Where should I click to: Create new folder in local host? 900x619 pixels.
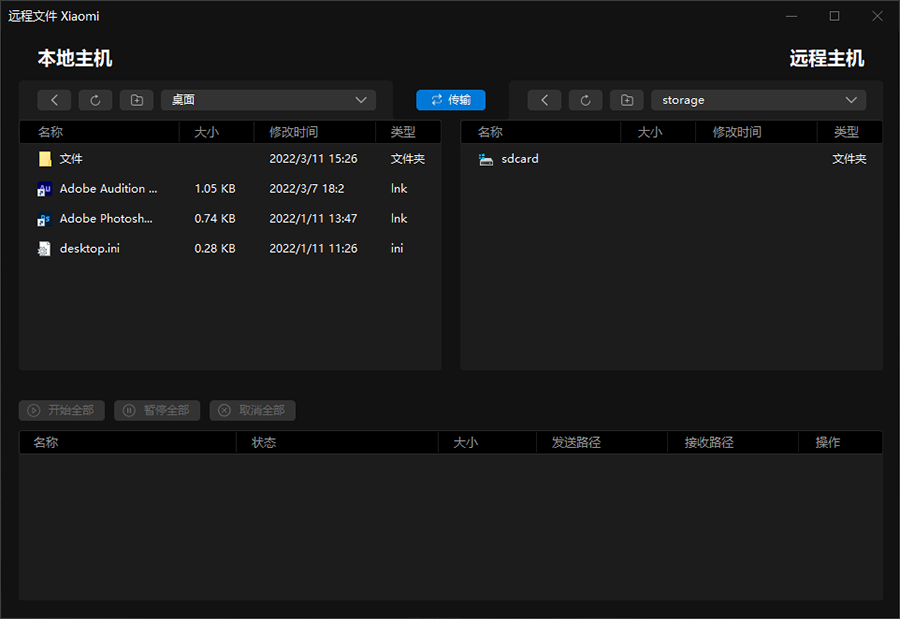pyautogui.click(x=137, y=100)
